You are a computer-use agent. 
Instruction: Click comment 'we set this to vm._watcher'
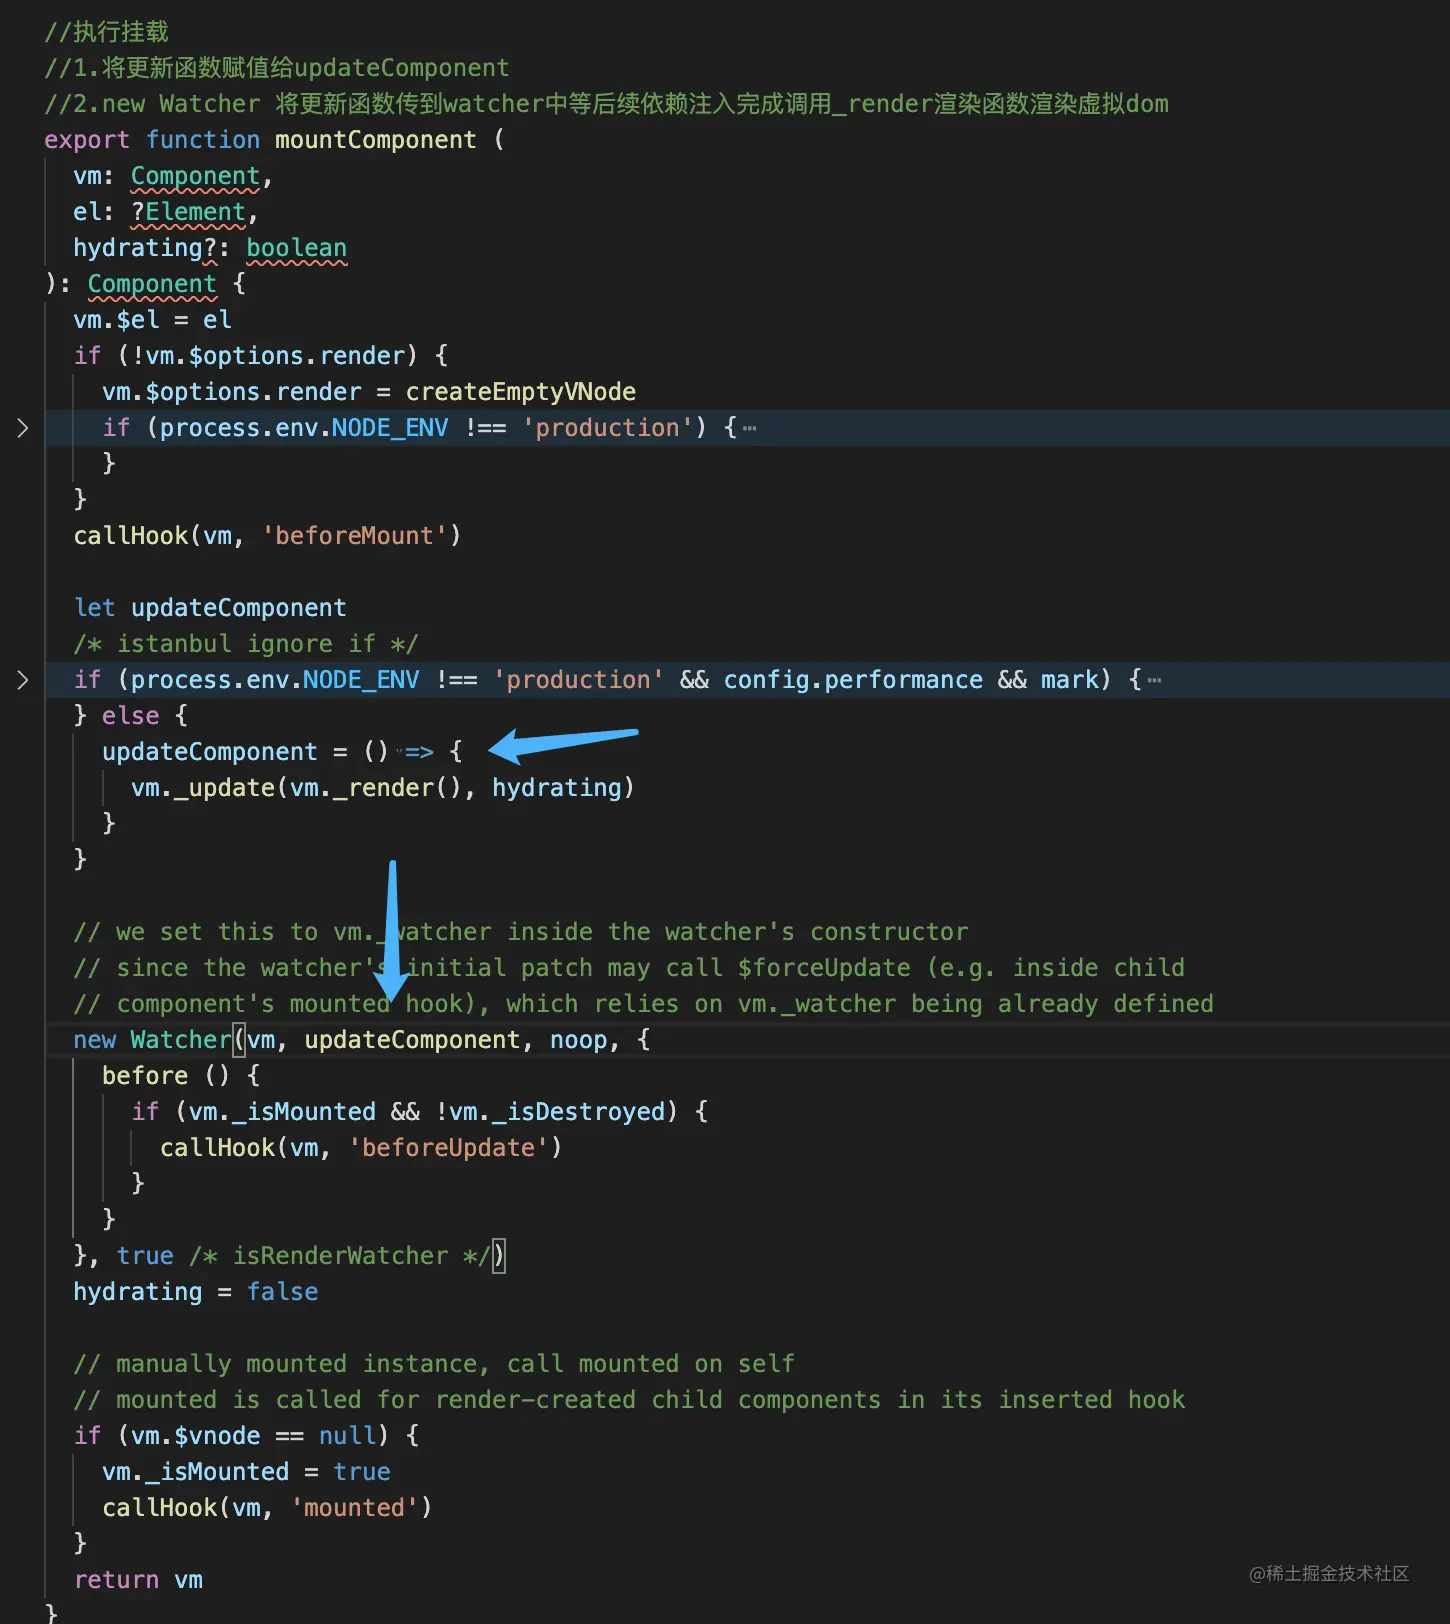[520, 932]
